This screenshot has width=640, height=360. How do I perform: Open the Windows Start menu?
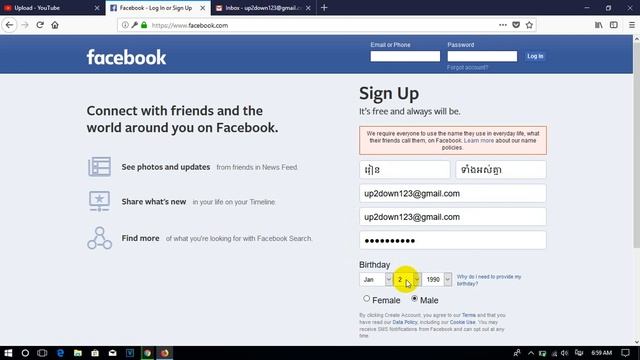(8, 353)
